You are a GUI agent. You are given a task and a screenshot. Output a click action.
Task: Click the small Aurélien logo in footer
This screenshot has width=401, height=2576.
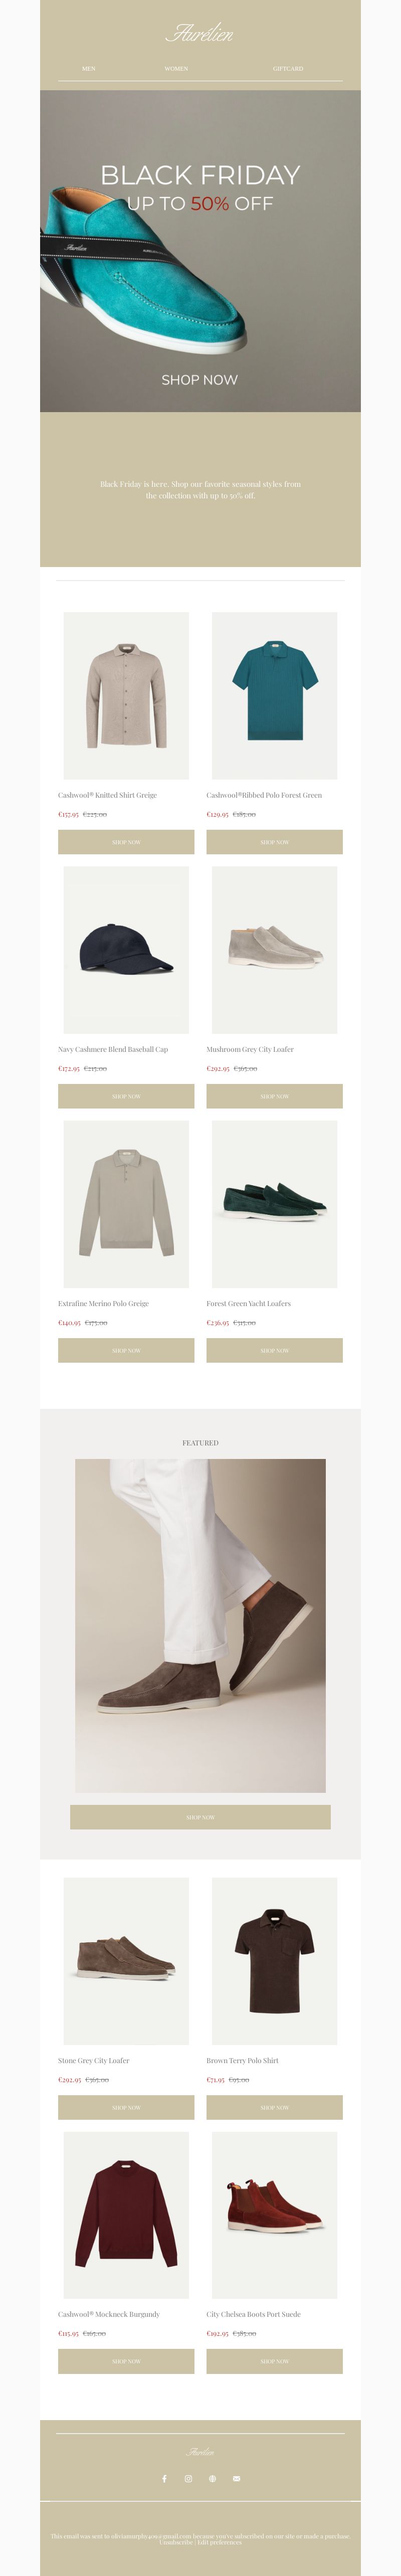[x=200, y=2451]
